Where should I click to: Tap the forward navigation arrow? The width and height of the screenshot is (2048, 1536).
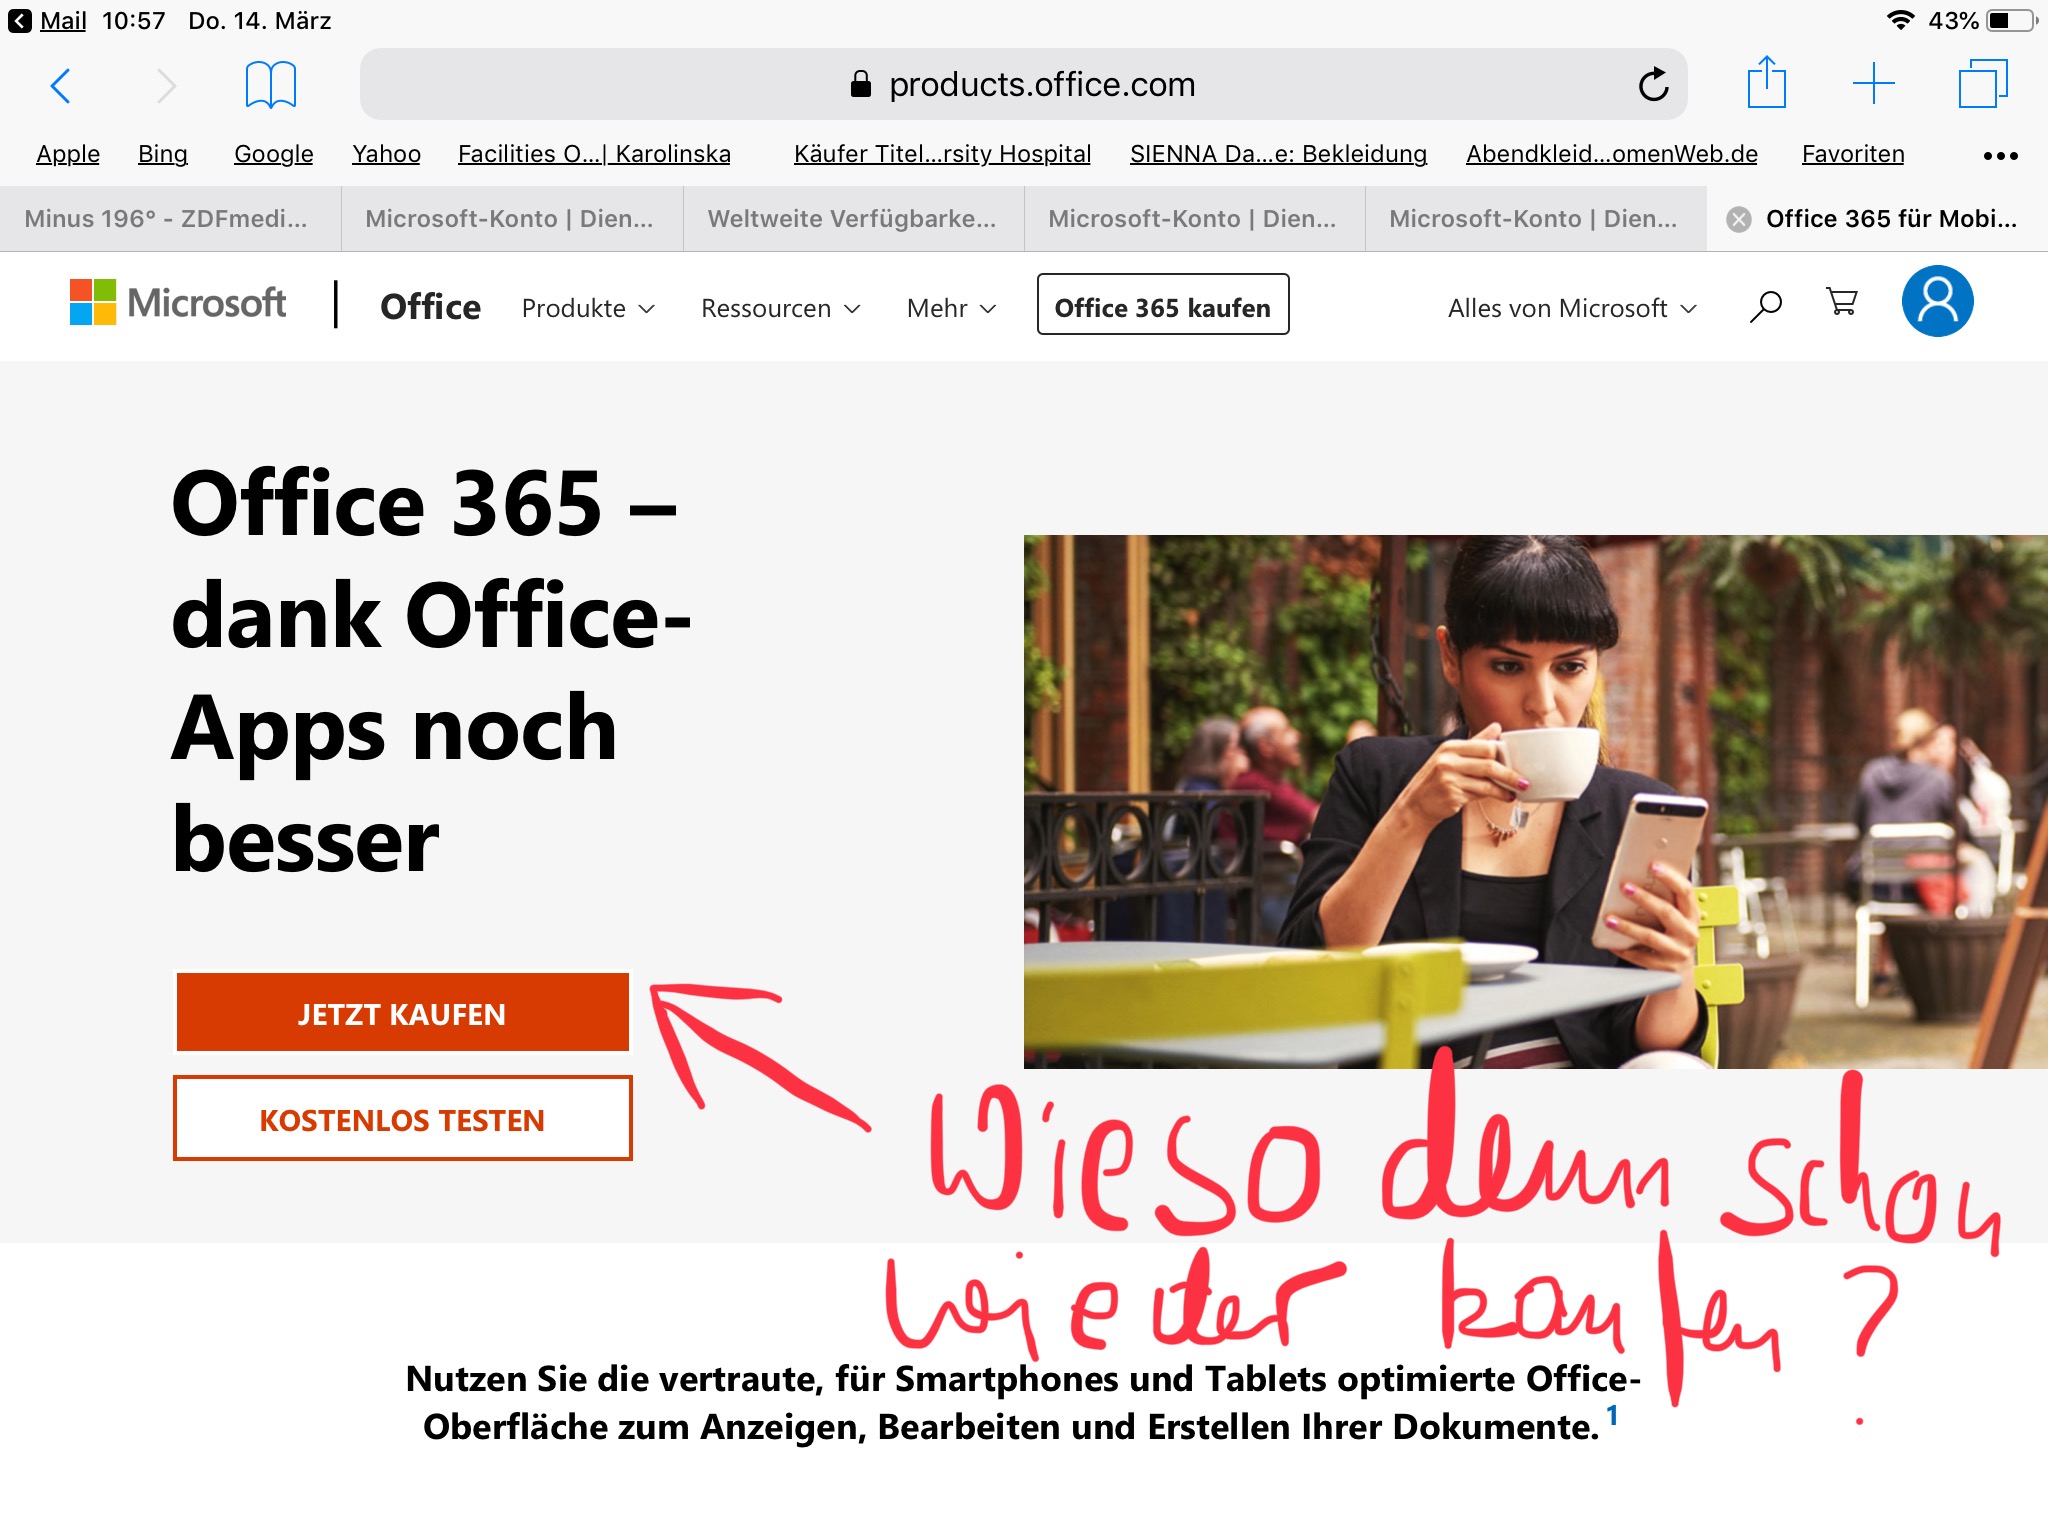click(167, 85)
